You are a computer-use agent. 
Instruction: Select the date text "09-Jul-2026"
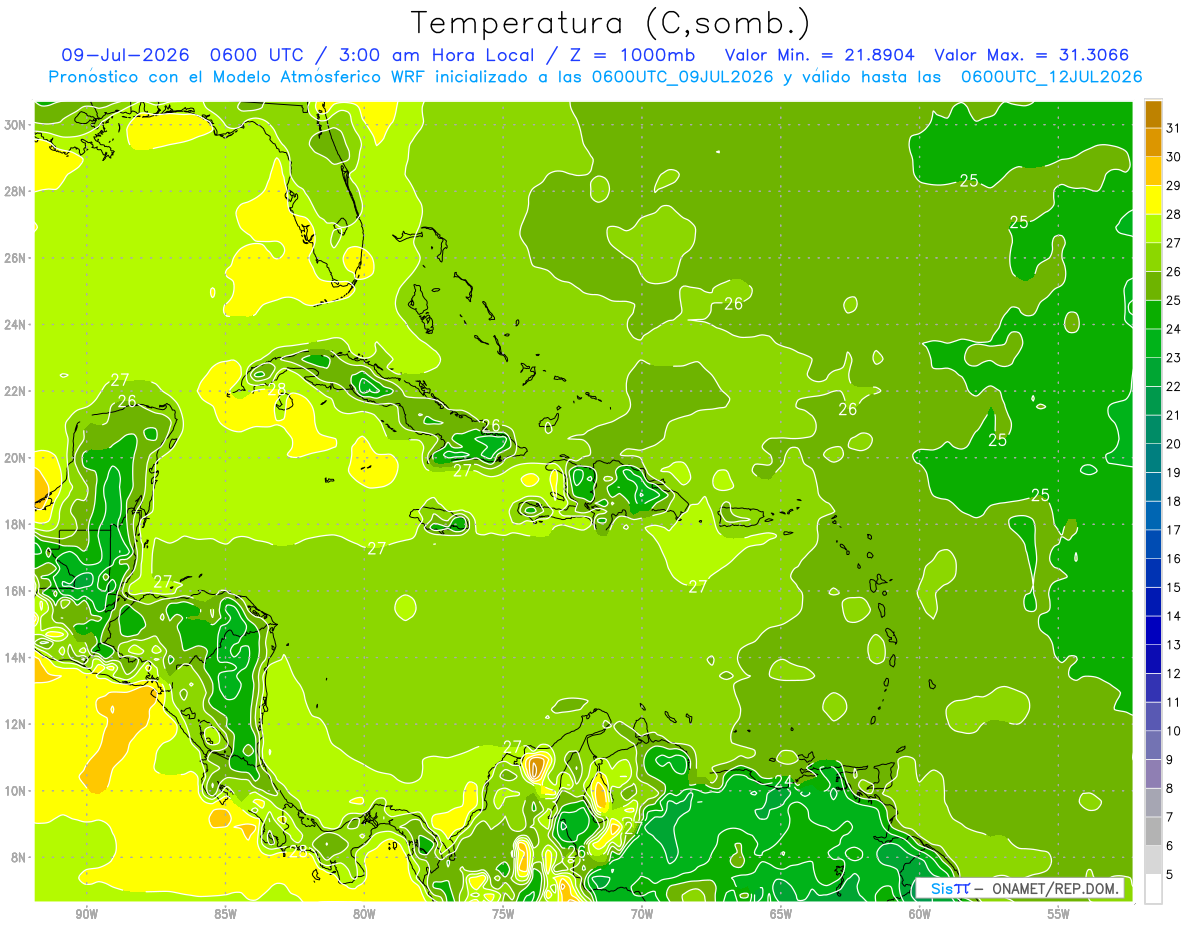point(125,55)
